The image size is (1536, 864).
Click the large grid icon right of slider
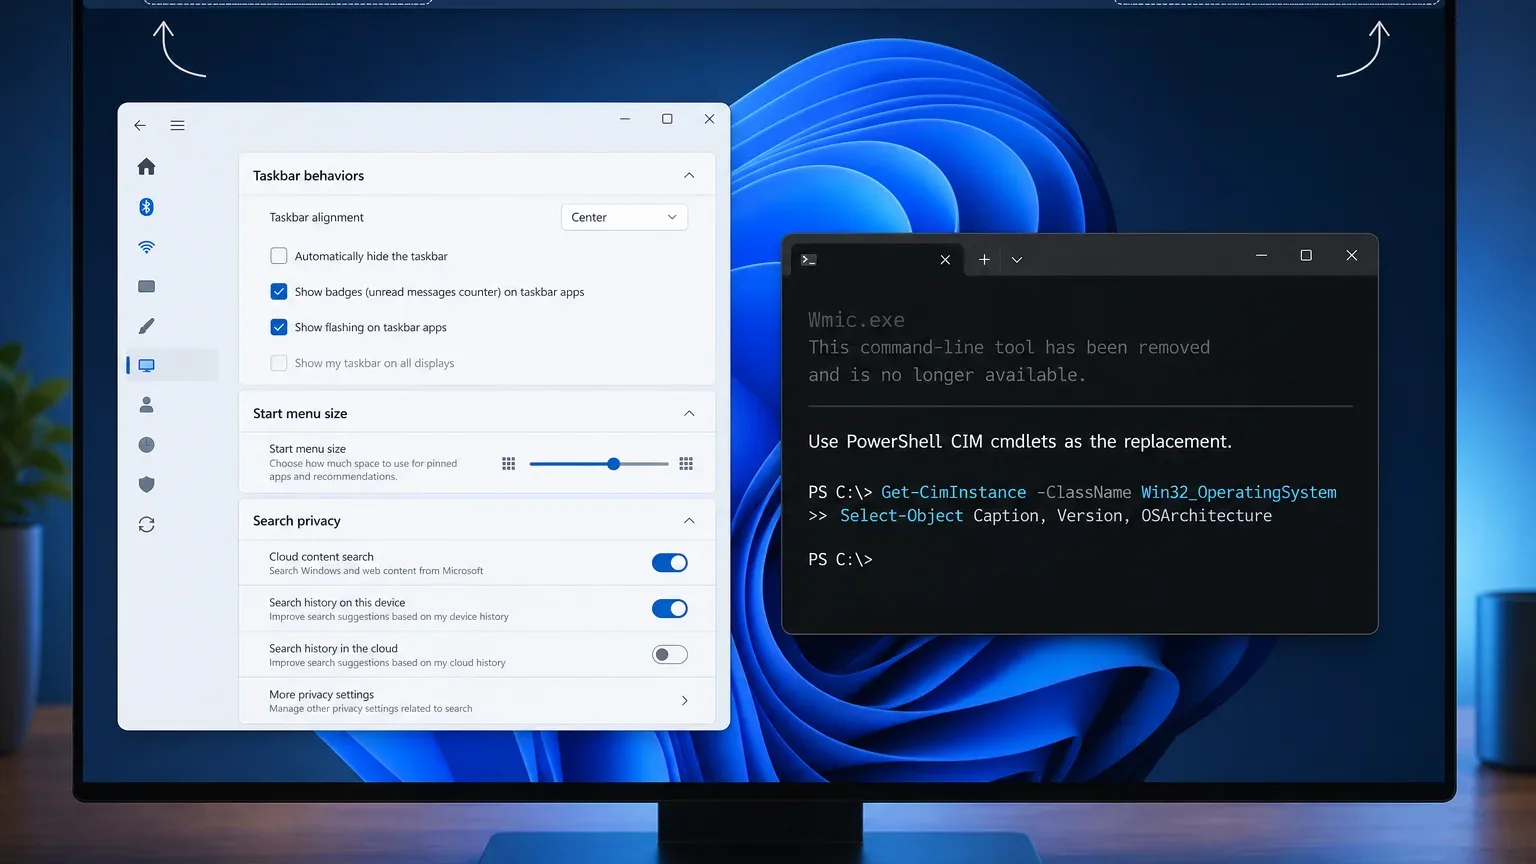tap(686, 463)
